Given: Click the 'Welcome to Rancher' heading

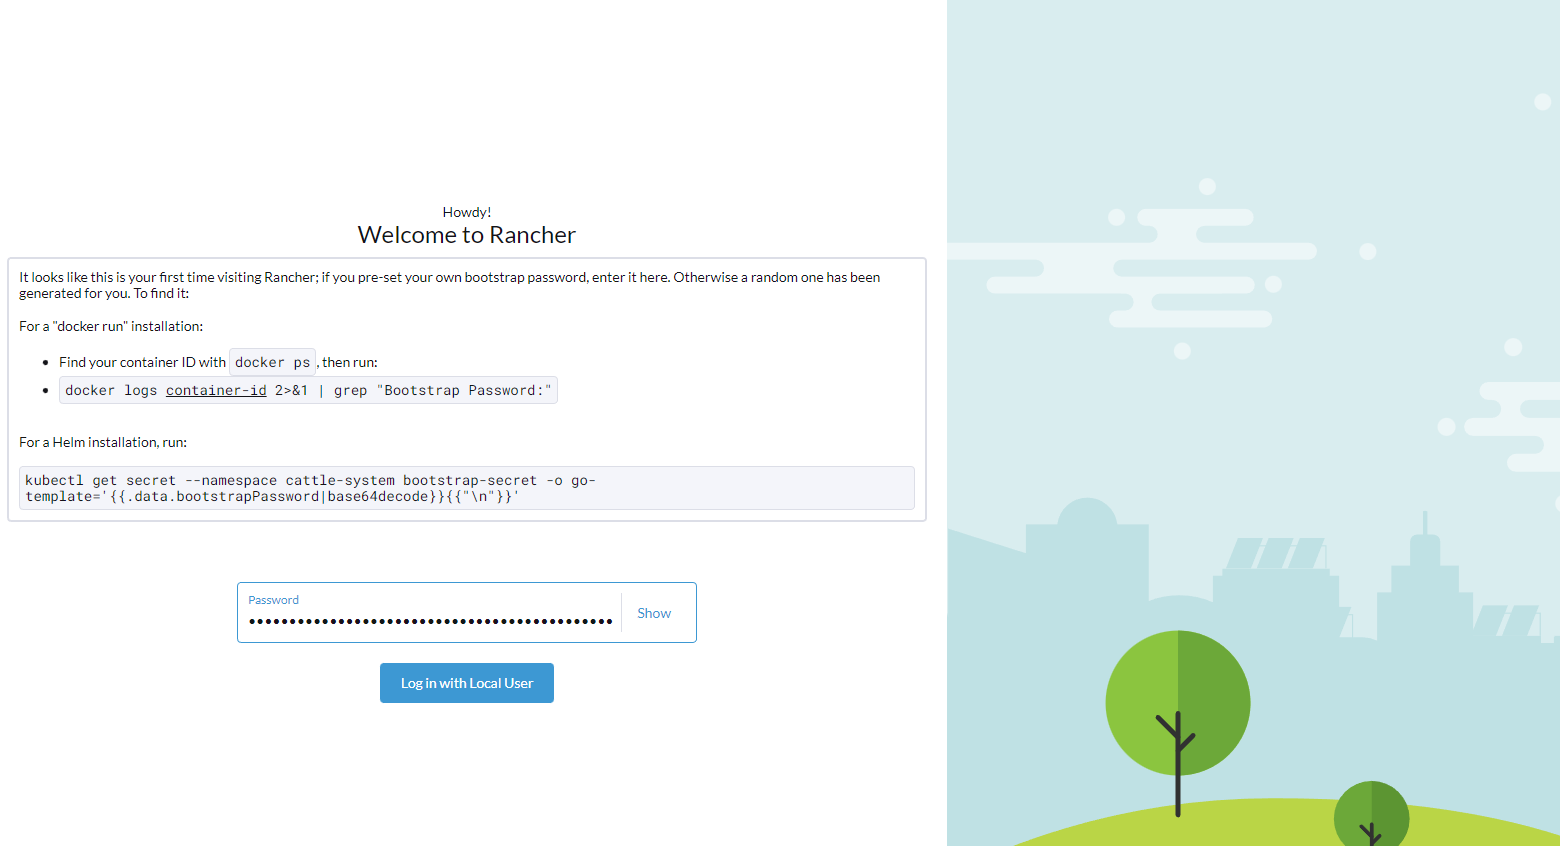Looking at the screenshot, I should point(467,235).
